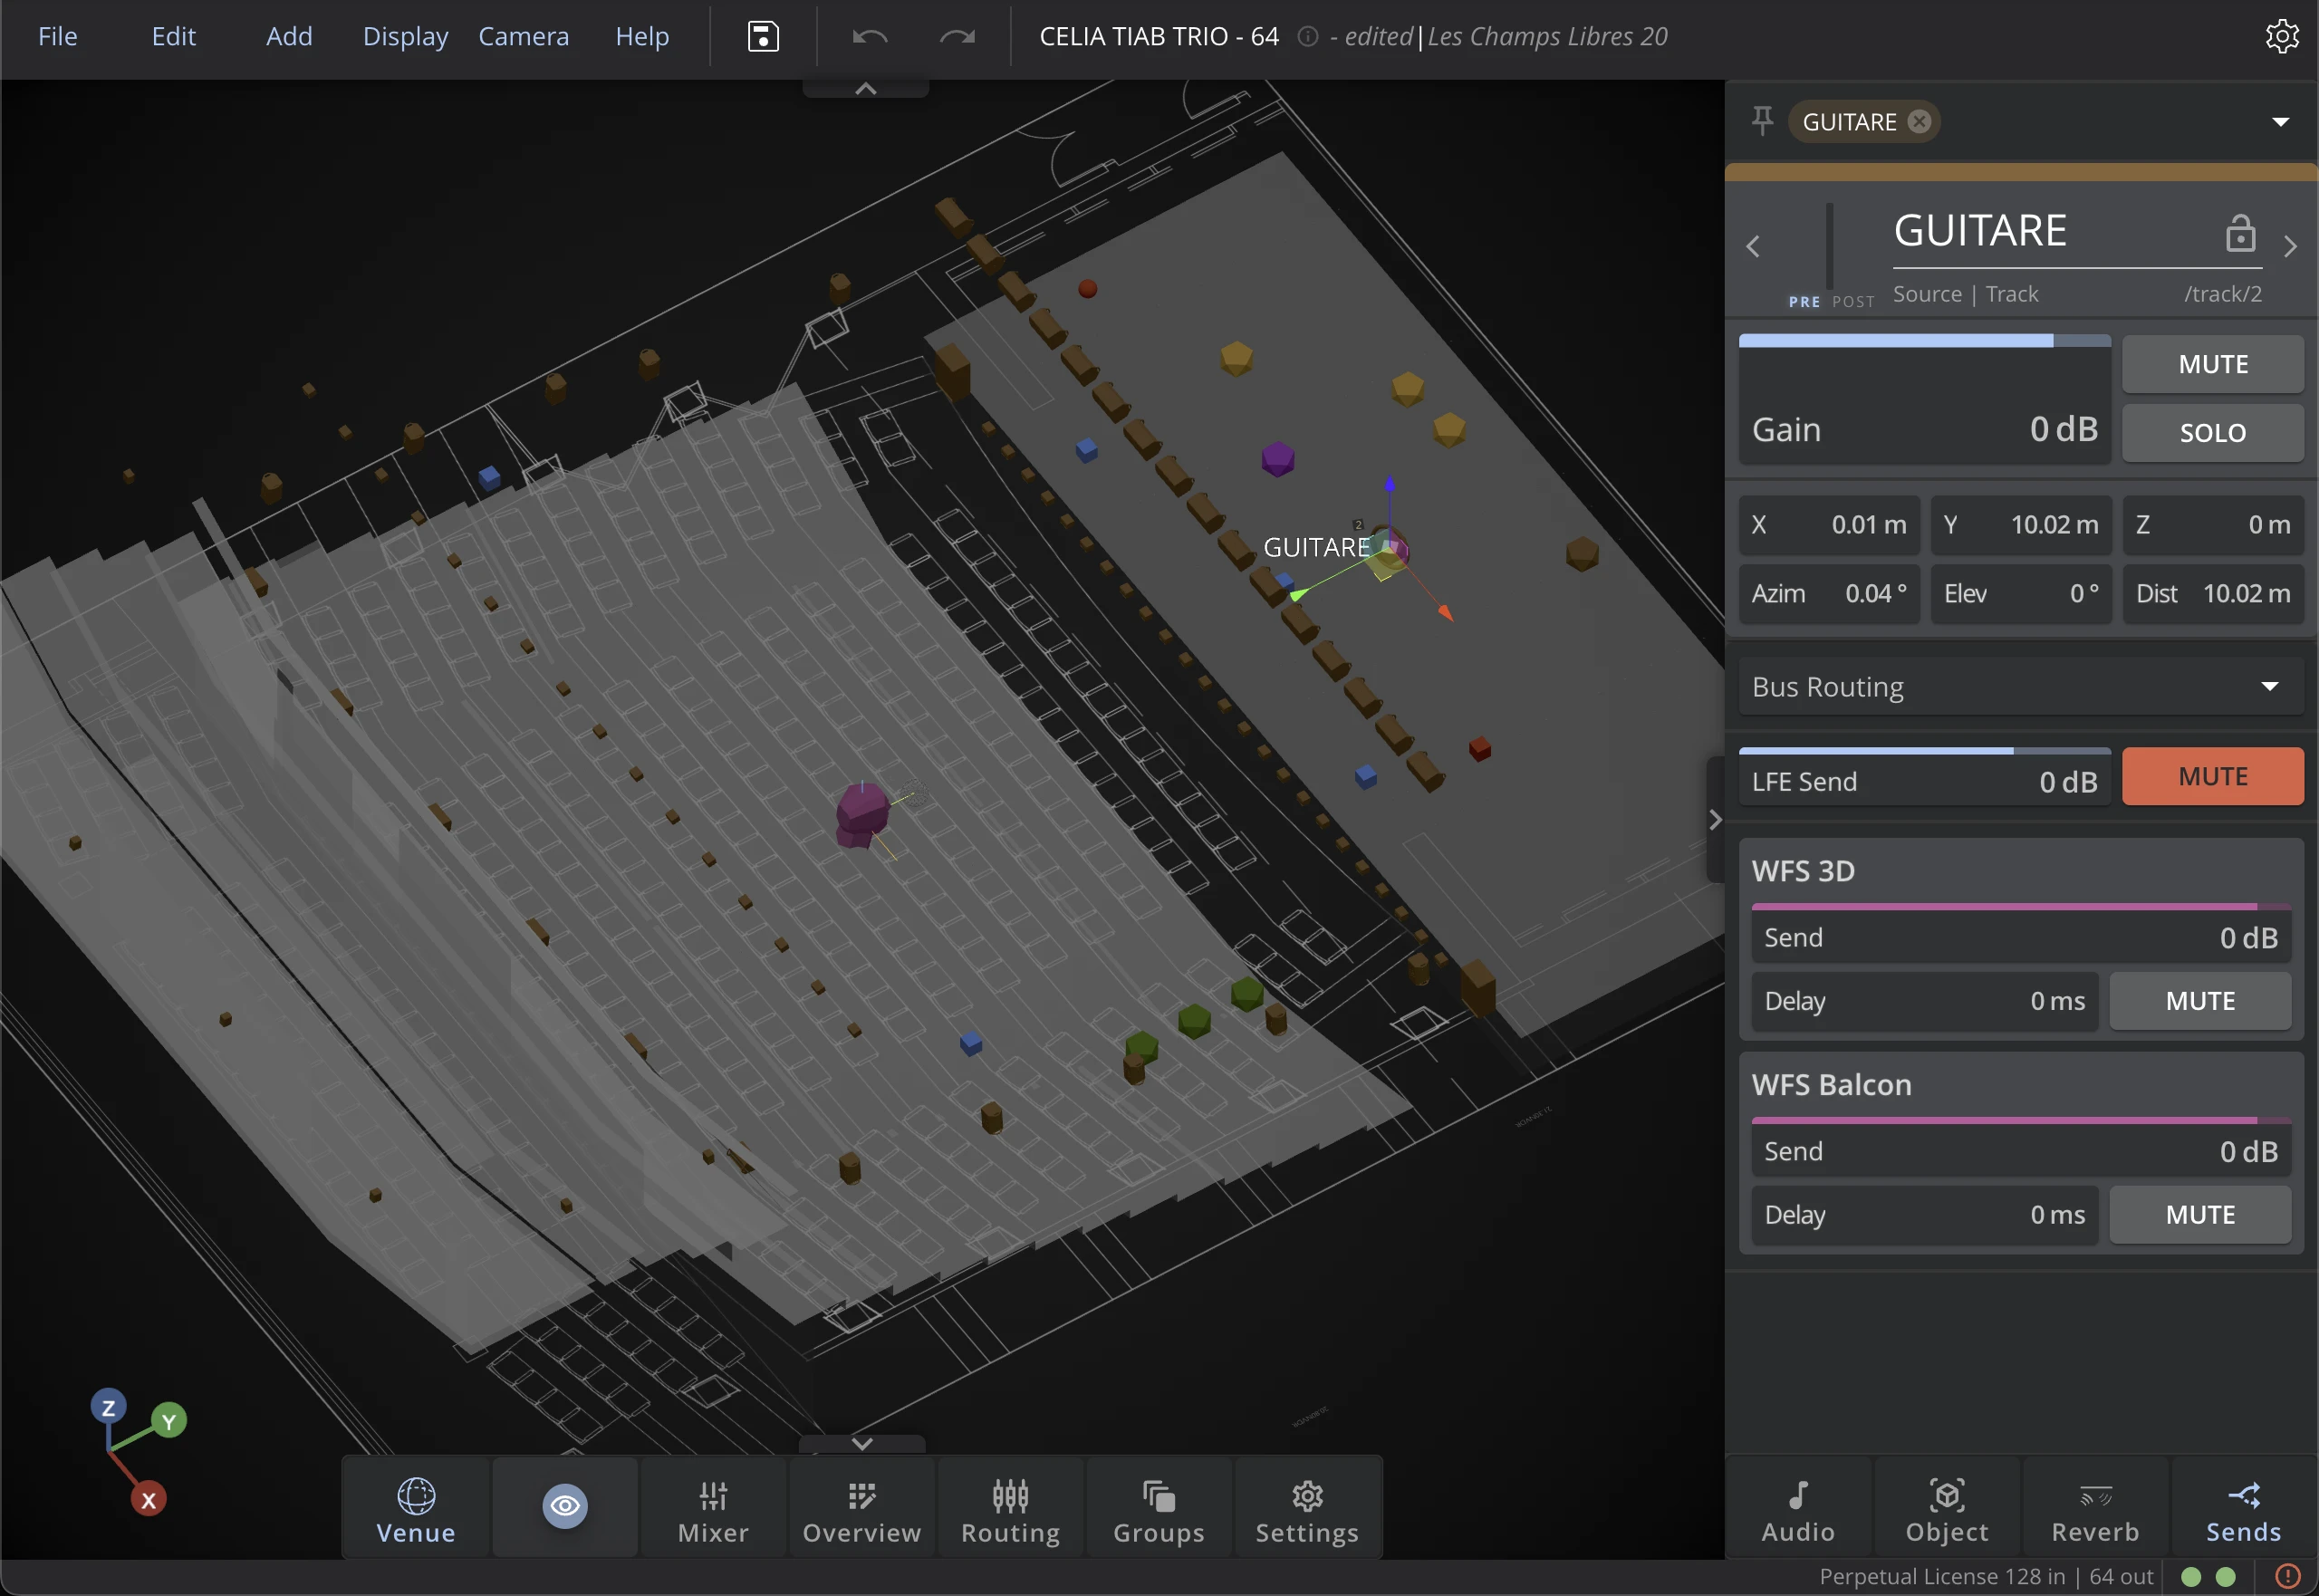This screenshot has width=2319, height=1596.
Task: Click the red alert status icon
Action: coord(2287,1577)
